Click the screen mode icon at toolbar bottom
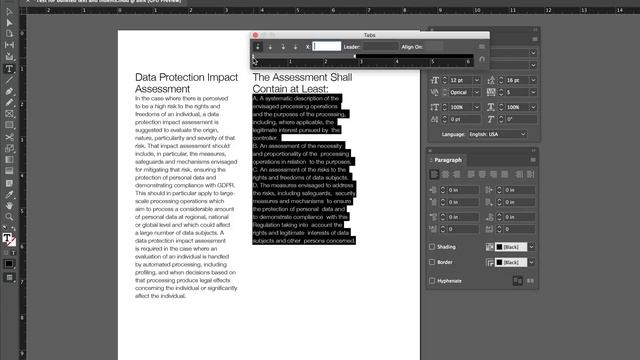 (x=9, y=278)
